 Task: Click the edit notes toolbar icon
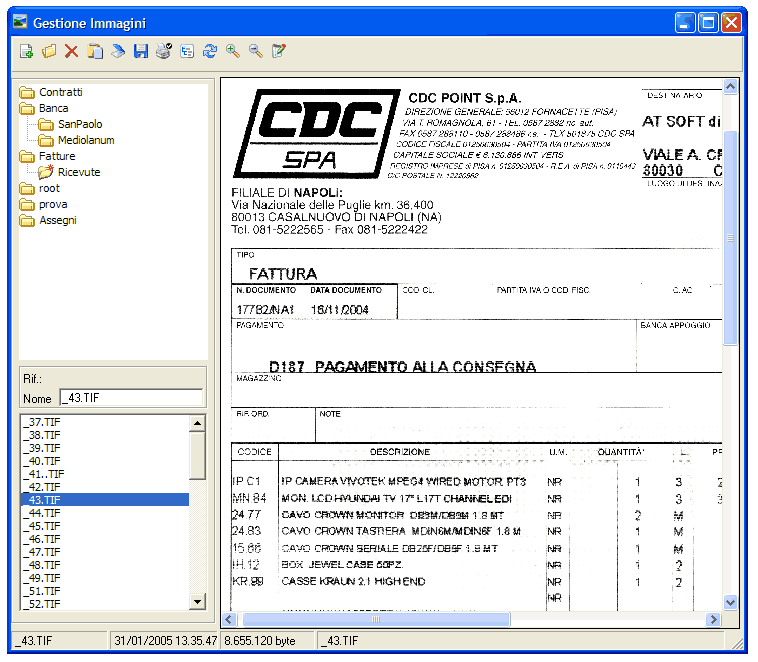pos(279,51)
